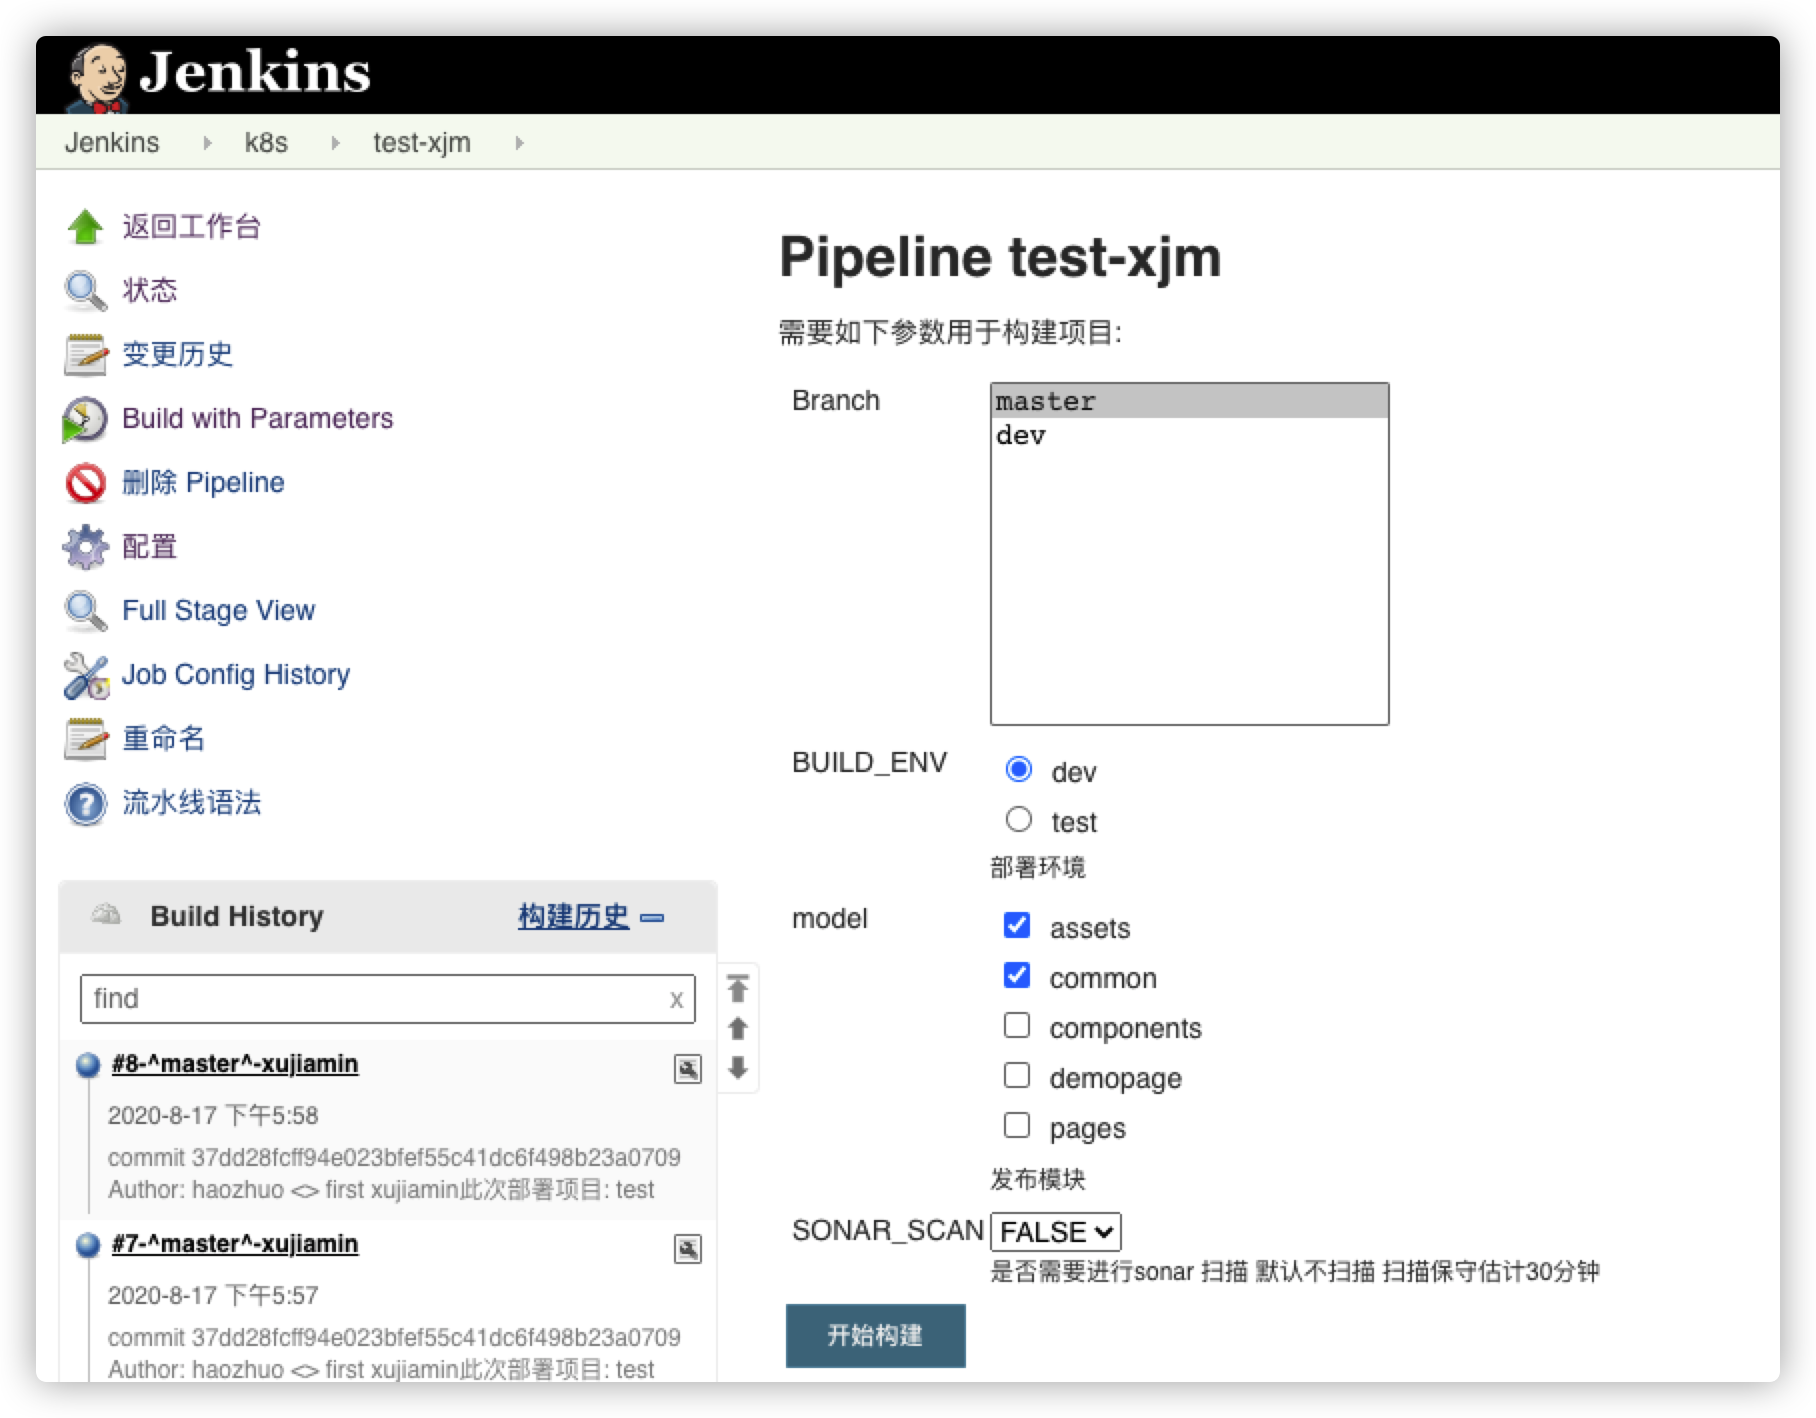Viewport: 1816px width, 1418px height.
Task: Click the Jenkins breadcrumb link
Action: point(112,142)
